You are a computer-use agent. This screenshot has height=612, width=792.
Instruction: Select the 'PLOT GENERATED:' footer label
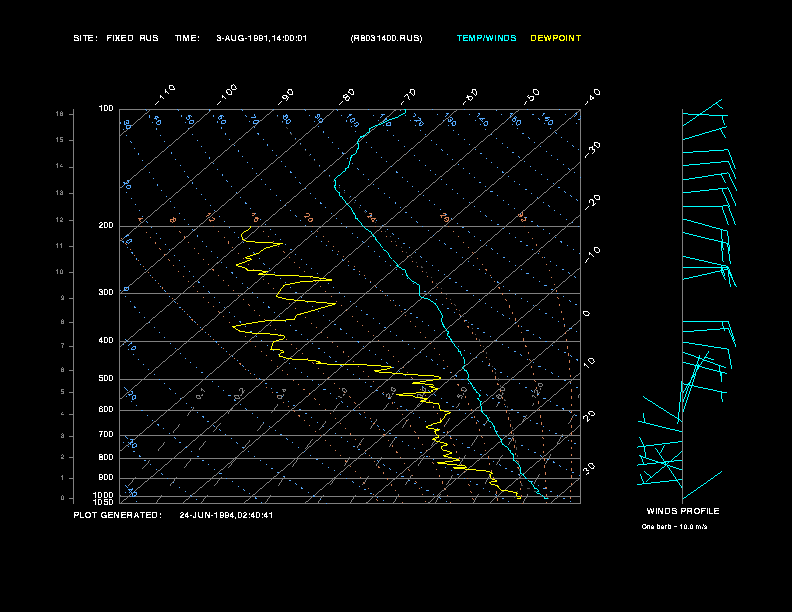click(x=118, y=515)
